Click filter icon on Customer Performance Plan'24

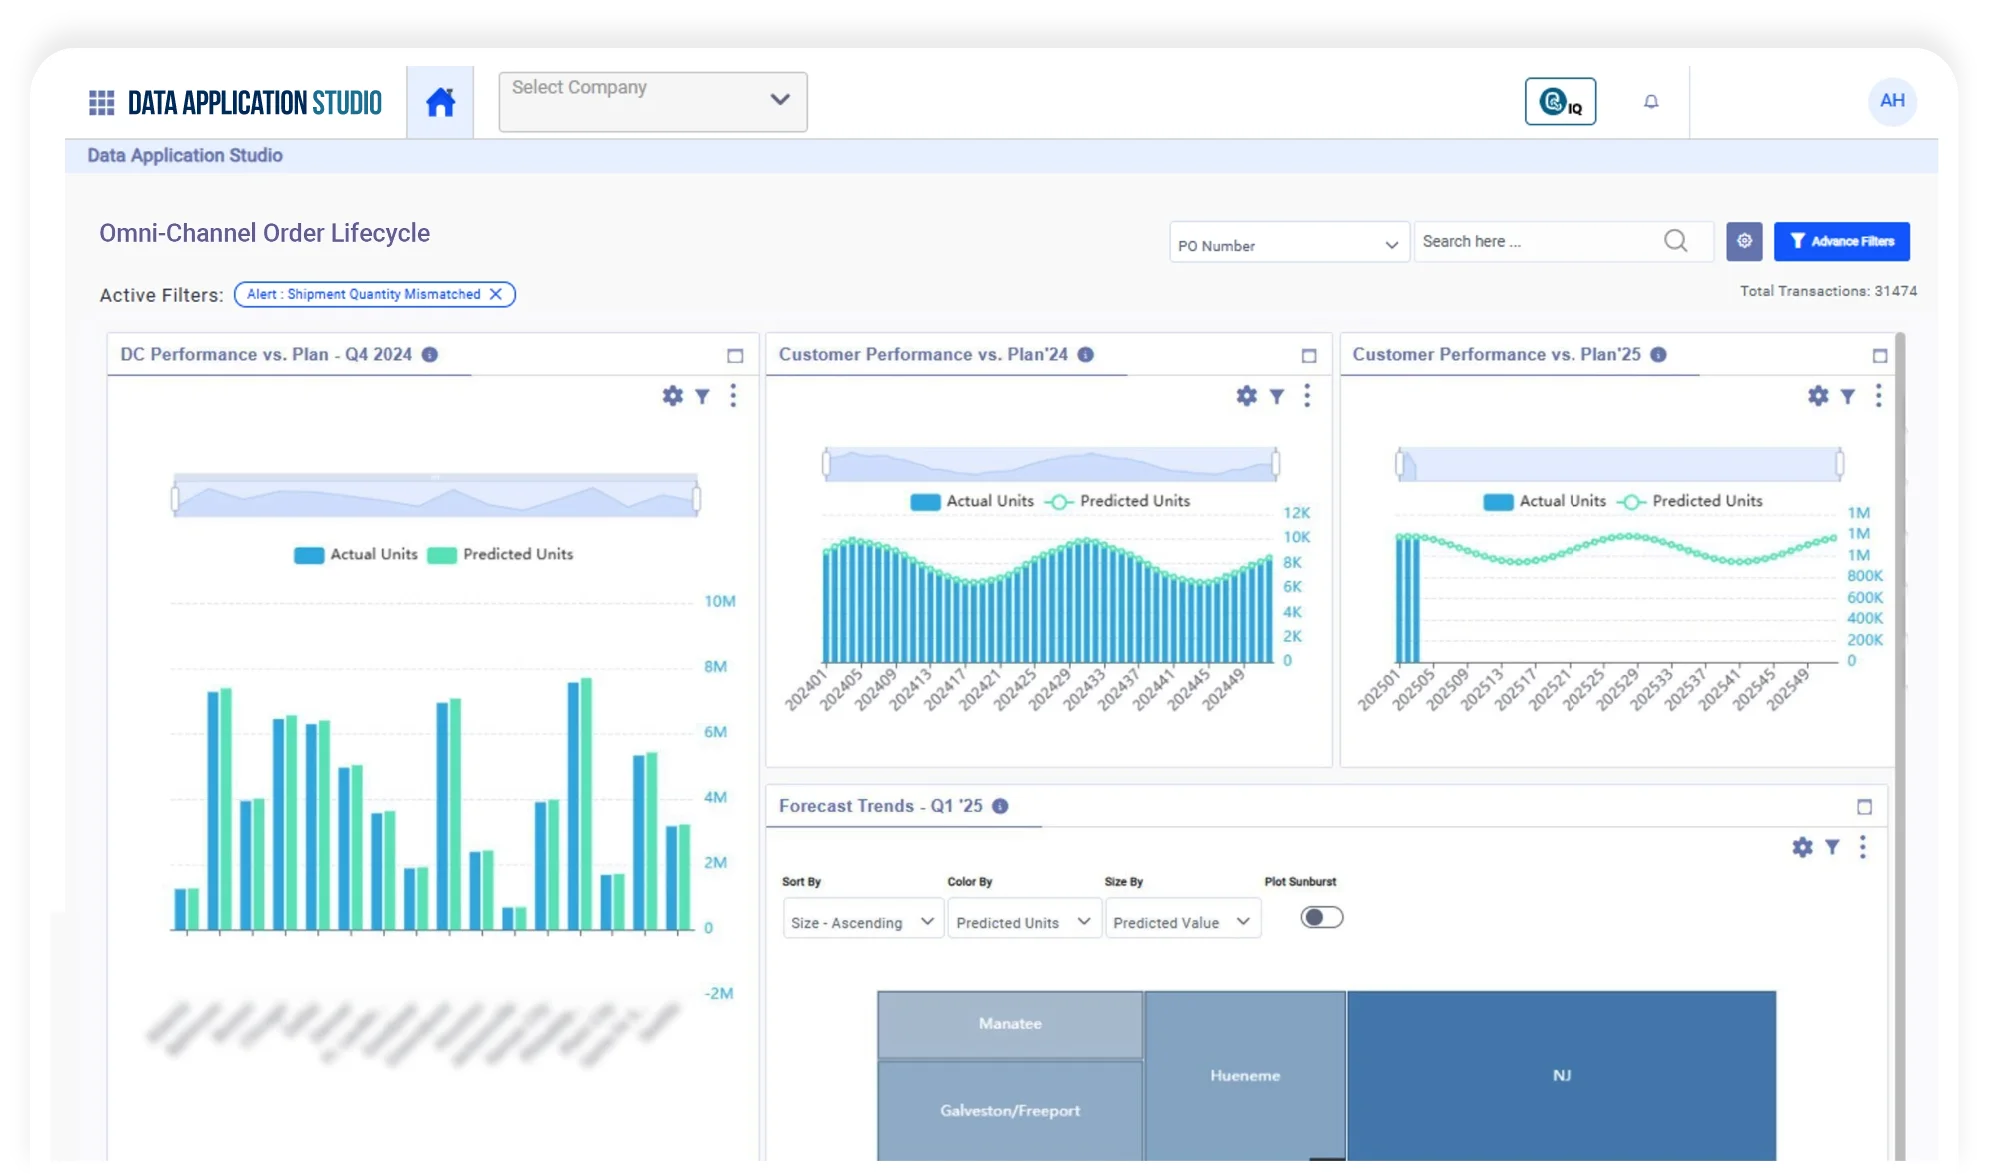click(x=1276, y=396)
